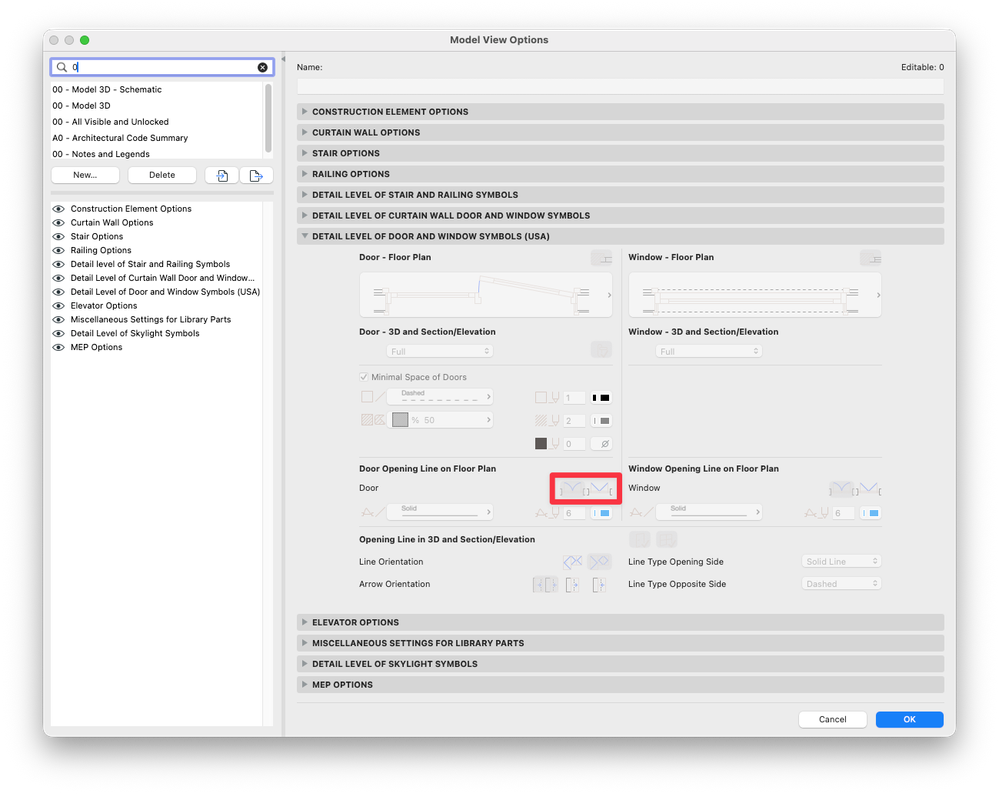Click blue Door opening line pen swatch
The height and width of the screenshot is (794, 999).
point(601,513)
